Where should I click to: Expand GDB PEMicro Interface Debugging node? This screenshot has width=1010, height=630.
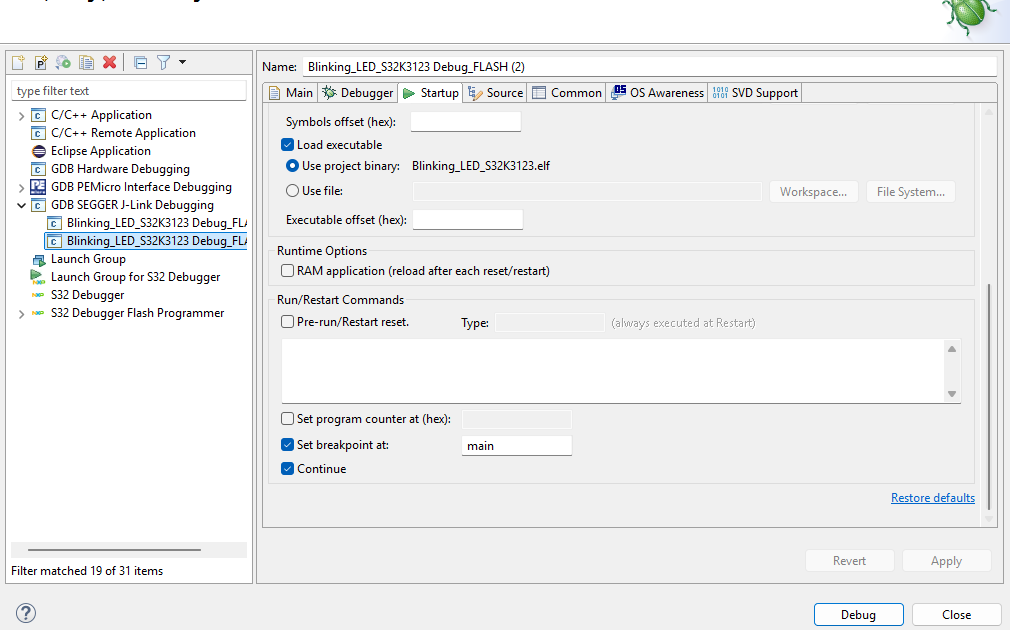[x=21, y=188]
